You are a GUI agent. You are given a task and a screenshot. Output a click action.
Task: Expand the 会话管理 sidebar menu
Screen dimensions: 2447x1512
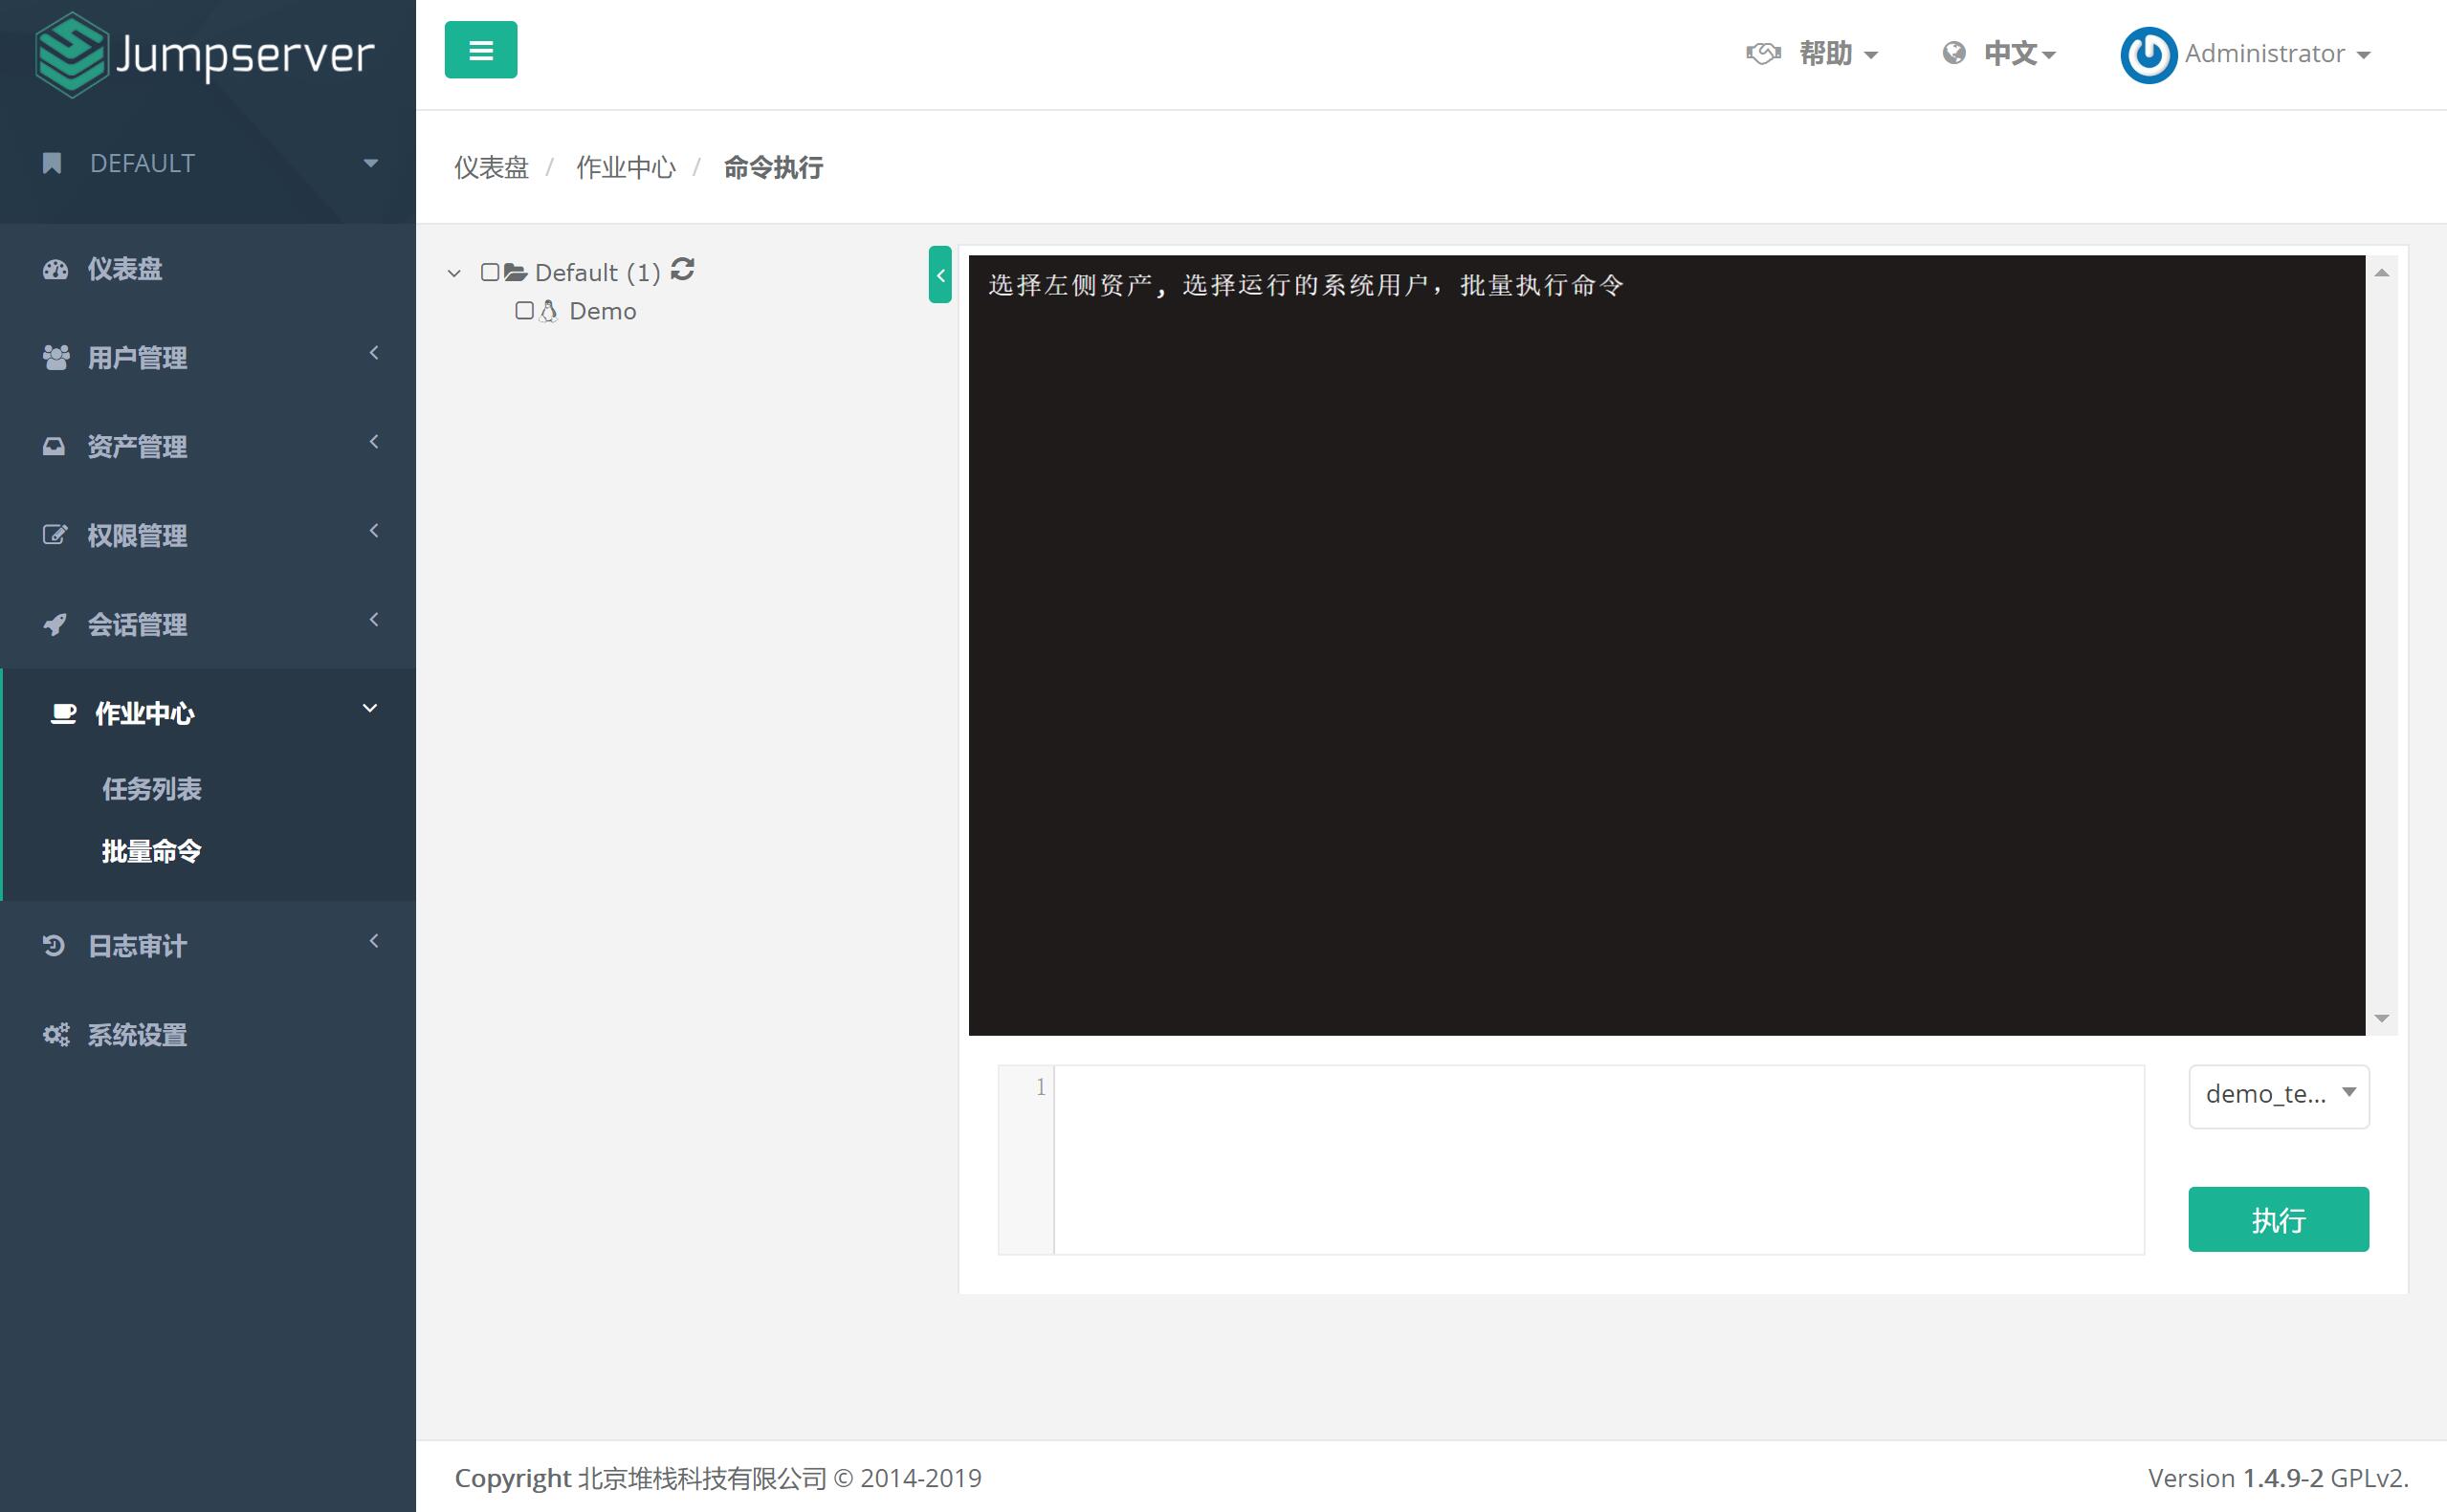(208, 624)
